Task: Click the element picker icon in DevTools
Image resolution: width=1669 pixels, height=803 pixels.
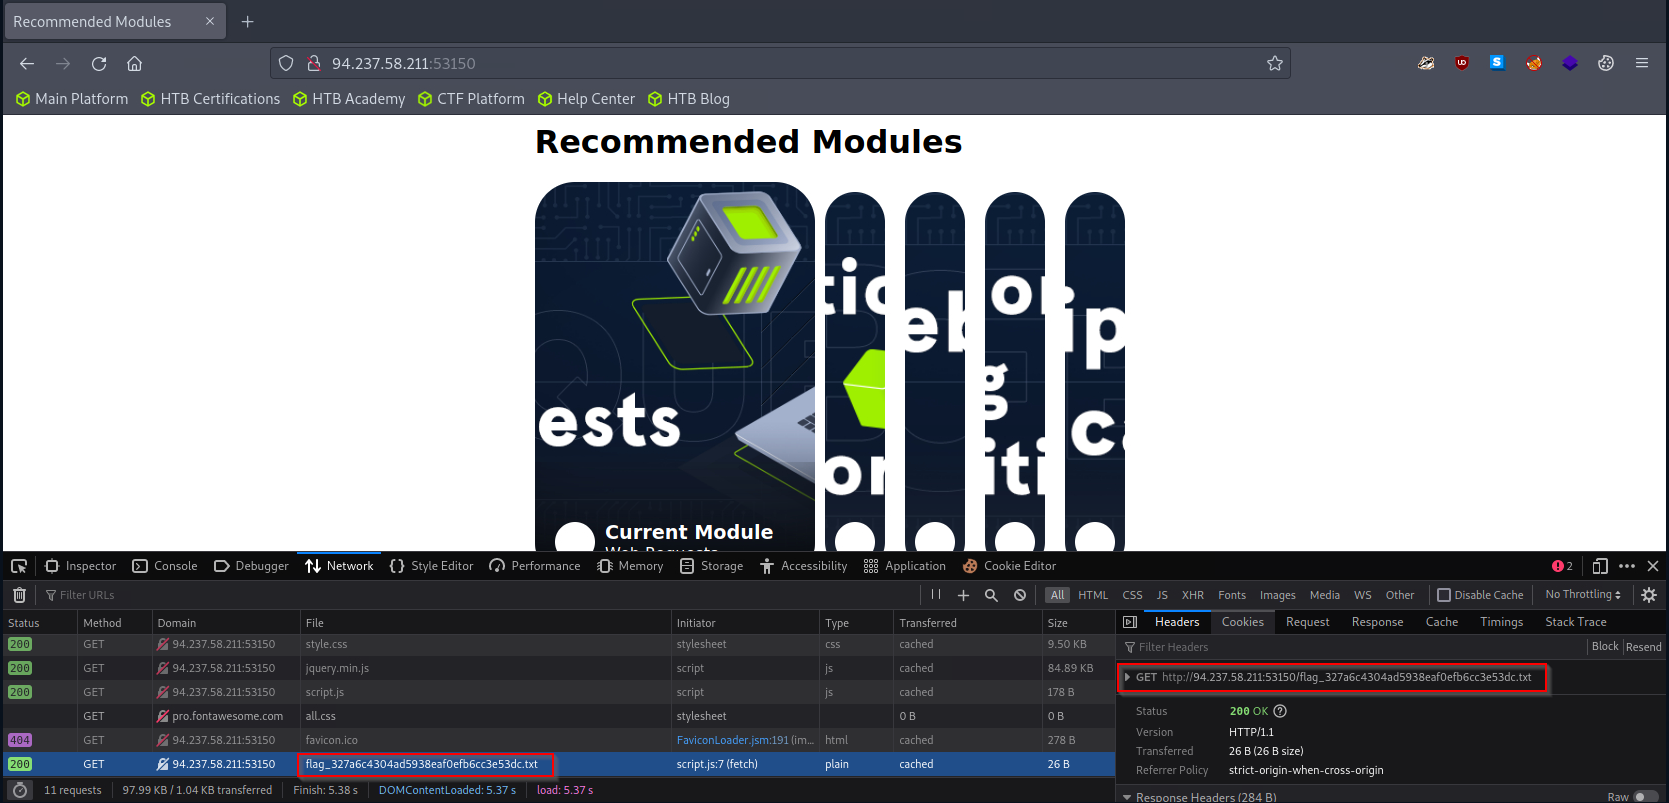Action: [x=19, y=566]
